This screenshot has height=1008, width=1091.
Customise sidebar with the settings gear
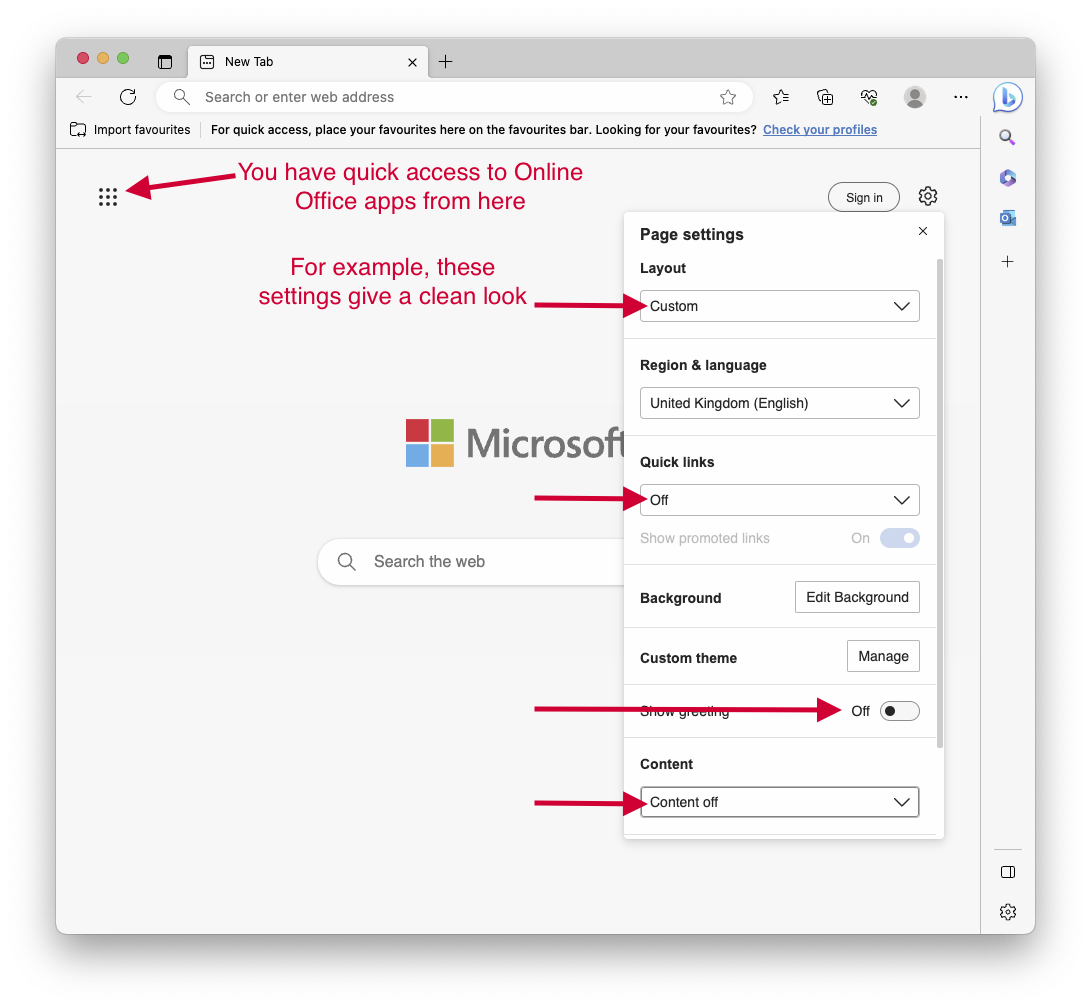tap(1007, 911)
